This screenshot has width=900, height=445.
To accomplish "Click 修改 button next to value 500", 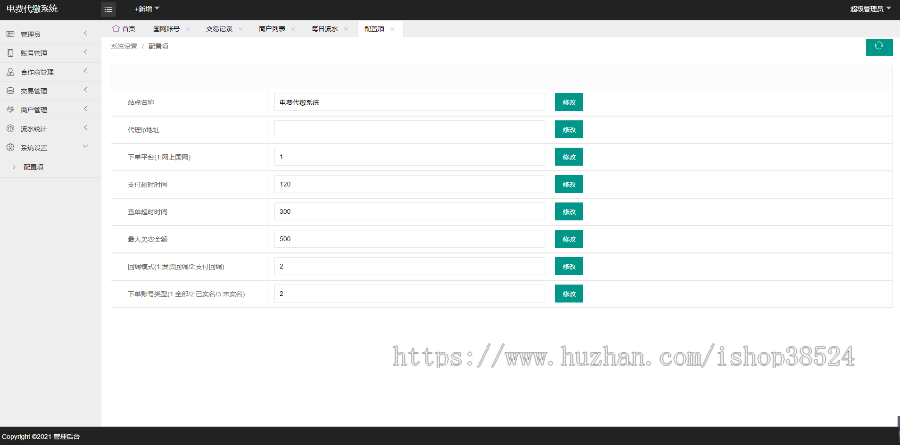I will tap(568, 239).
